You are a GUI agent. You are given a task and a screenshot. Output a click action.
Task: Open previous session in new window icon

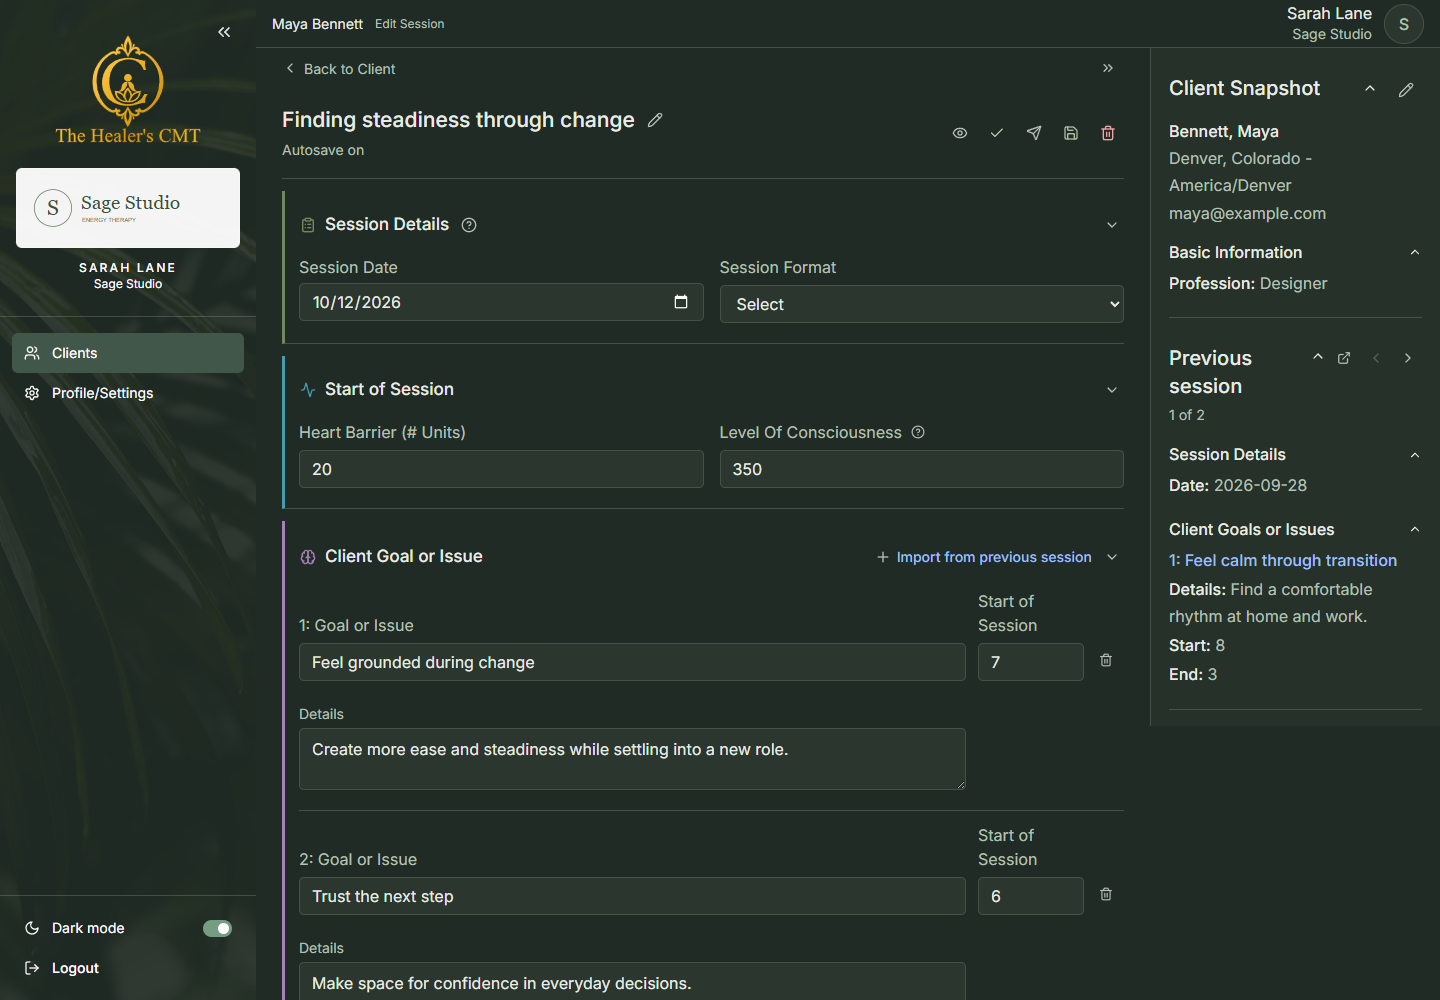(x=1344, y=358)
